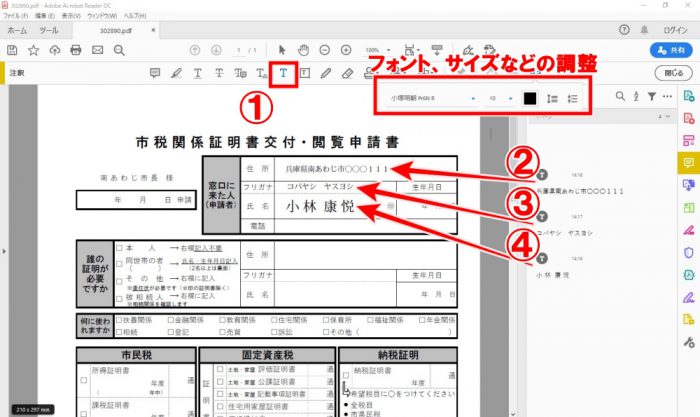Switch to the ツール tab
700x417 pixels.
tap(49, 30)
